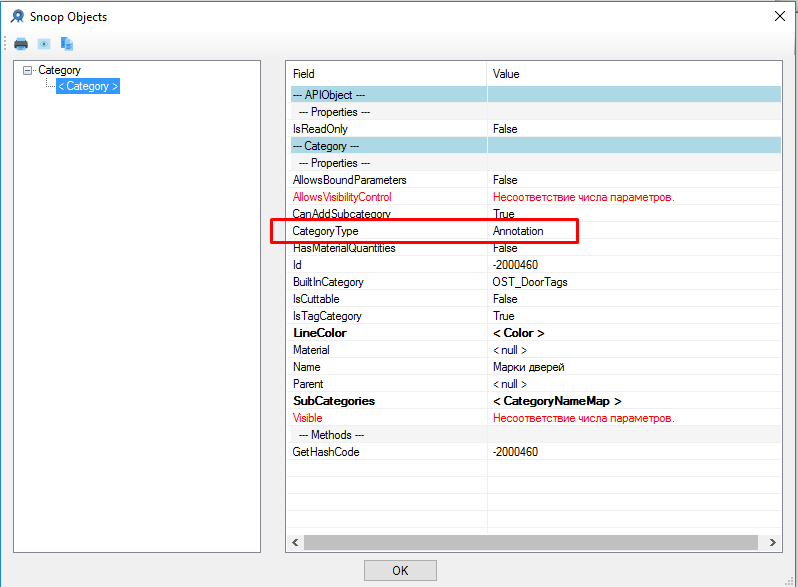Image resolution: width=798 pixels, height=587 pixels.
Task: Click the Annotation value cell
Action: click(x=518, y=231)
